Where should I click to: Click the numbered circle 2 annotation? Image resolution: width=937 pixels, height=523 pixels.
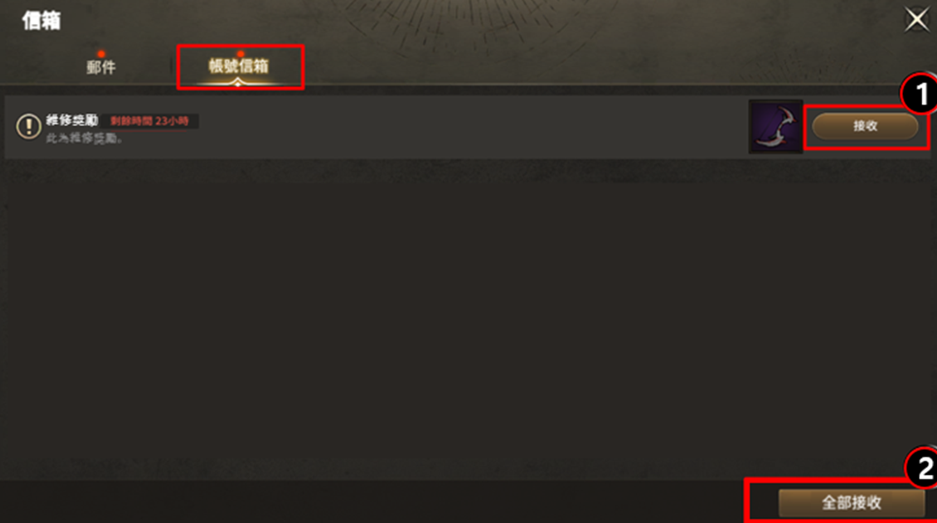922,468
